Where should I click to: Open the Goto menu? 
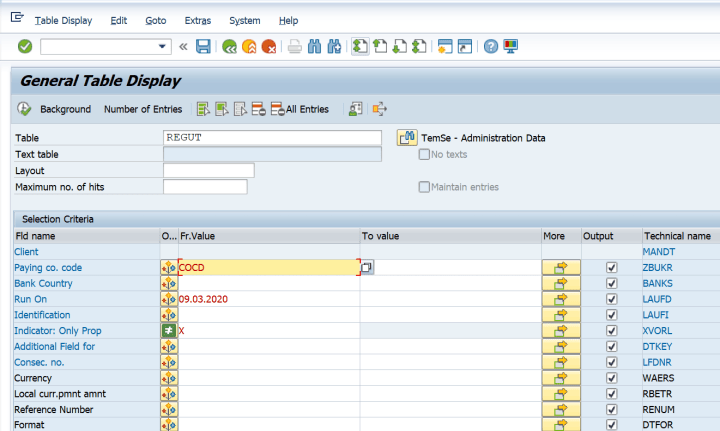[x=156, y=21]
